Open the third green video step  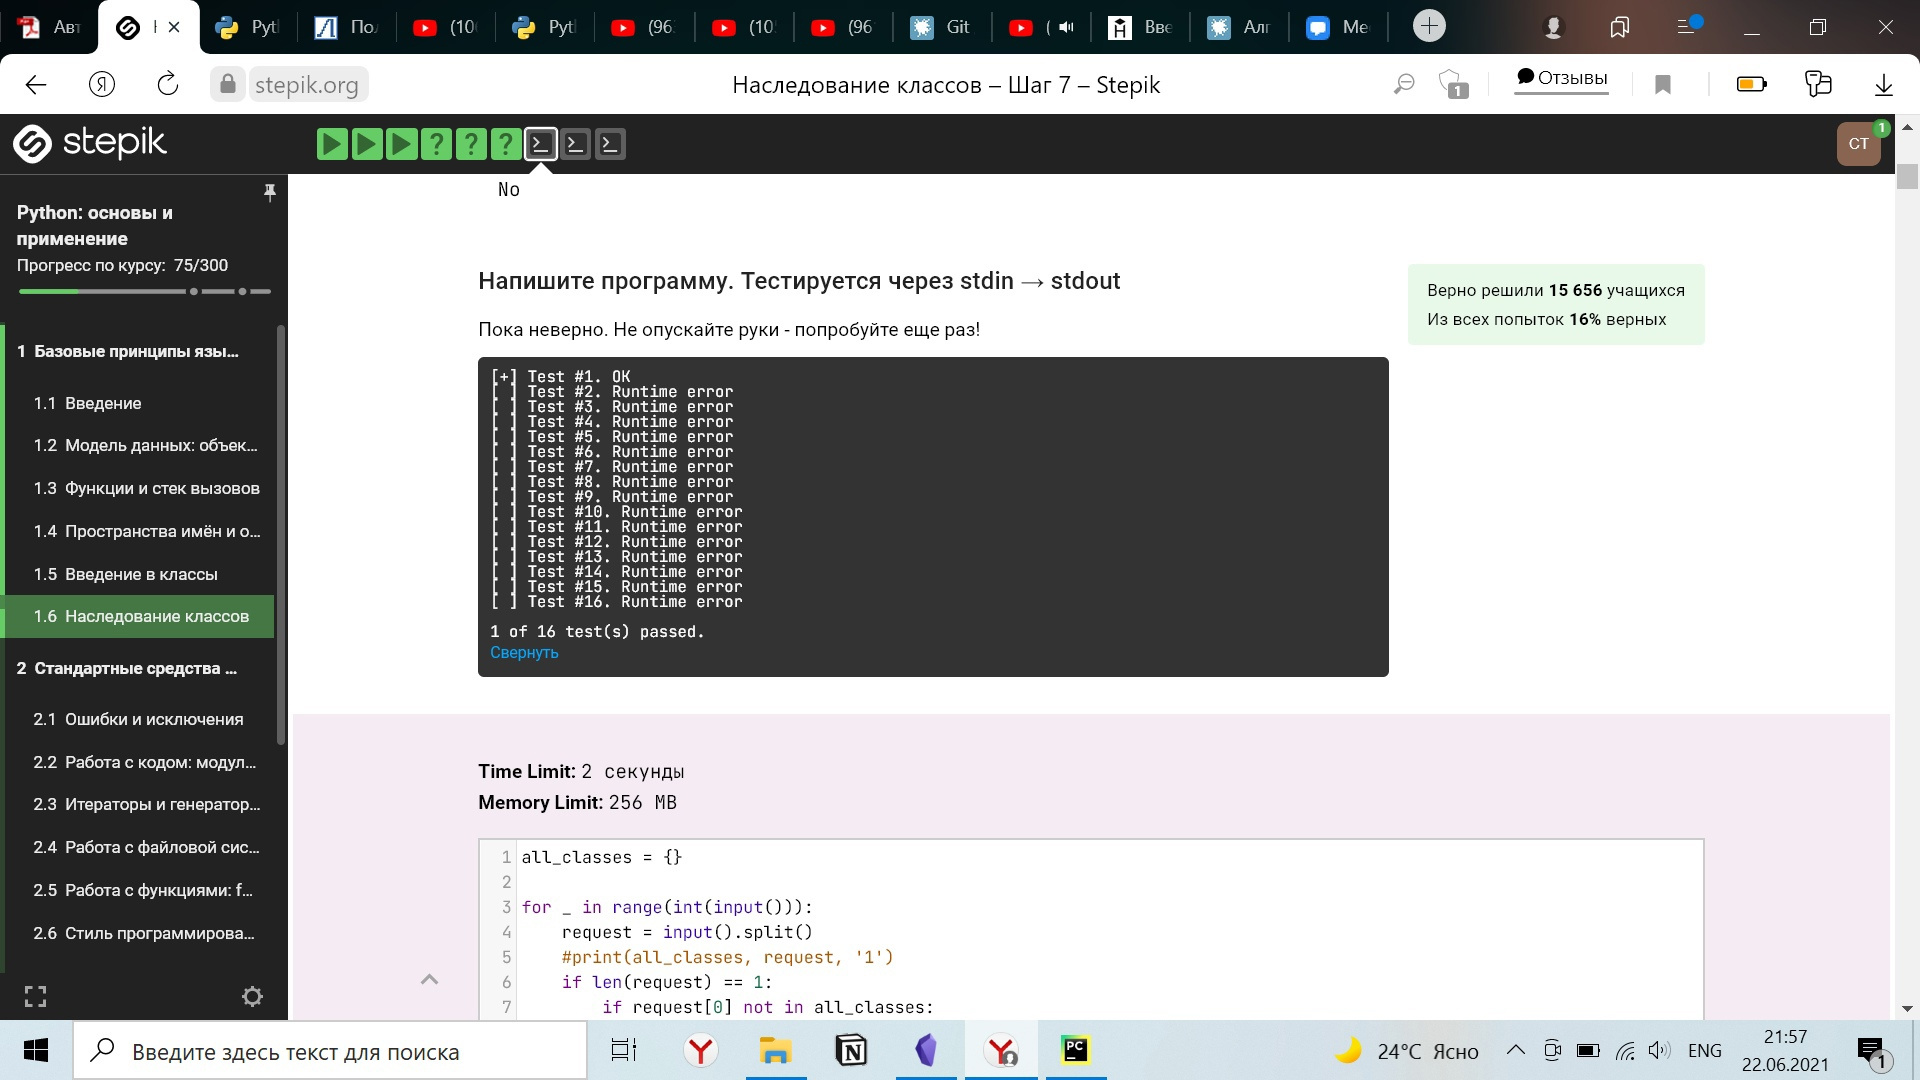pyautogui.click(x=401, y=144)
